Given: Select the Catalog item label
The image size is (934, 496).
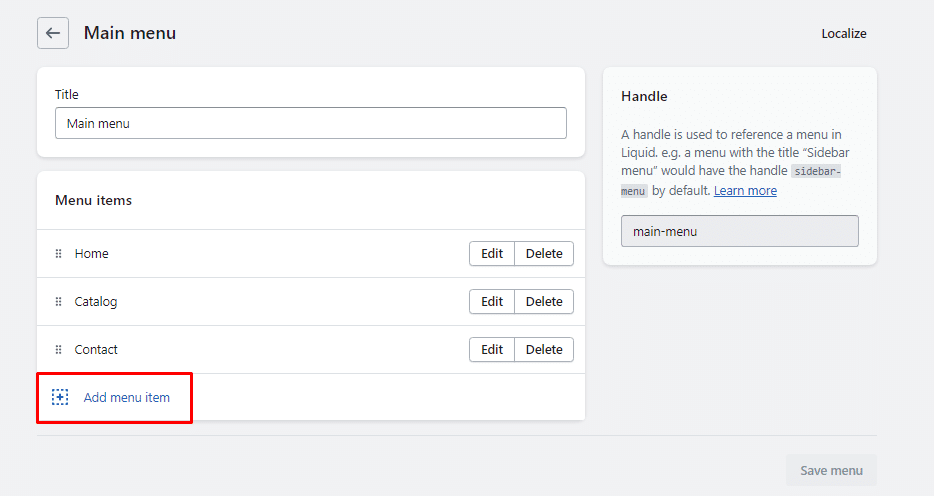Looking at the screenshot, I should click(x=96, y=302).
